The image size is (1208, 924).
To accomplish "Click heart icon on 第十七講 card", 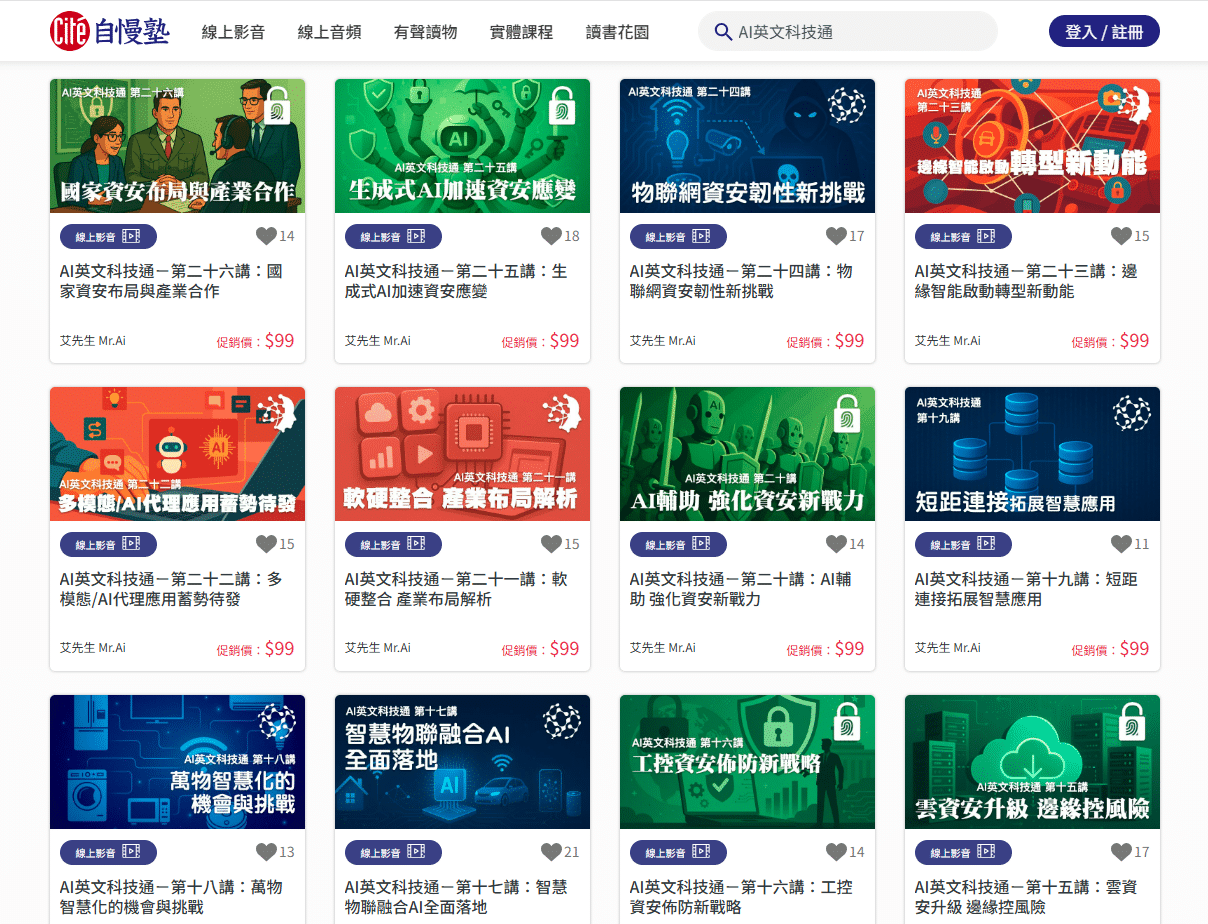I will point(551,852).
